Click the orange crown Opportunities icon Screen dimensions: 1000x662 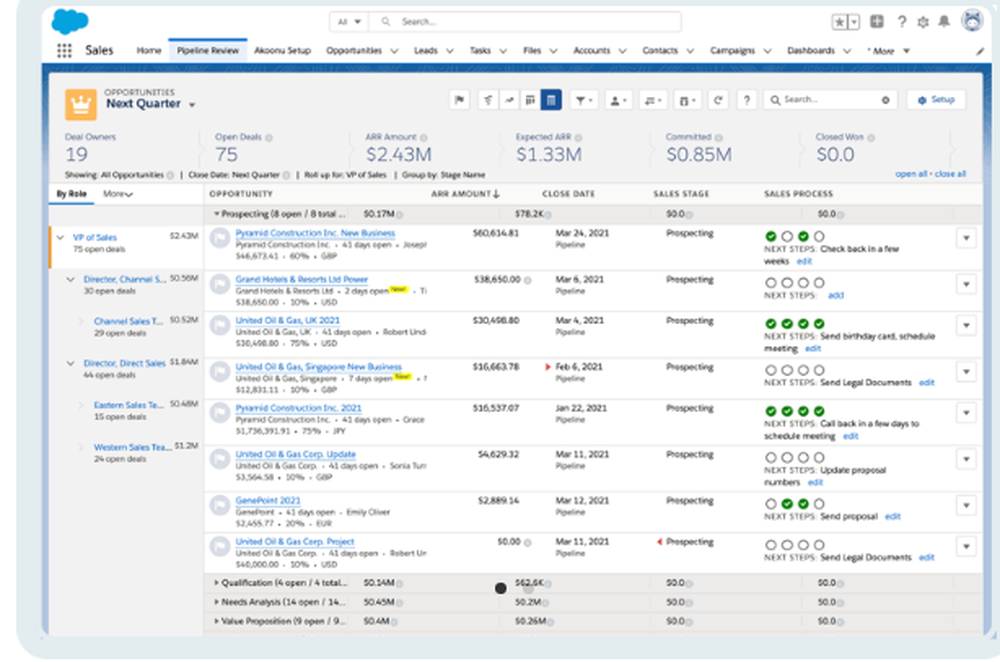click(x=81, y=104)
